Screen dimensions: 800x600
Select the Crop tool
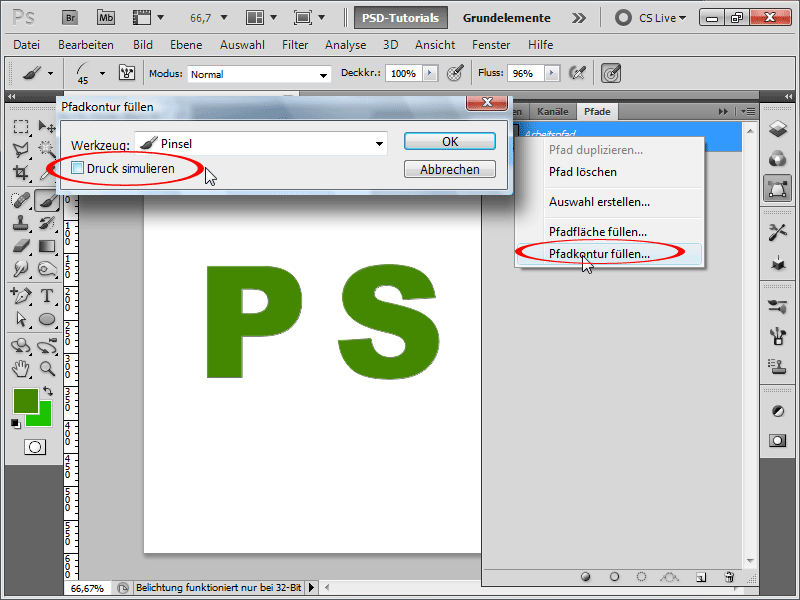21,173
